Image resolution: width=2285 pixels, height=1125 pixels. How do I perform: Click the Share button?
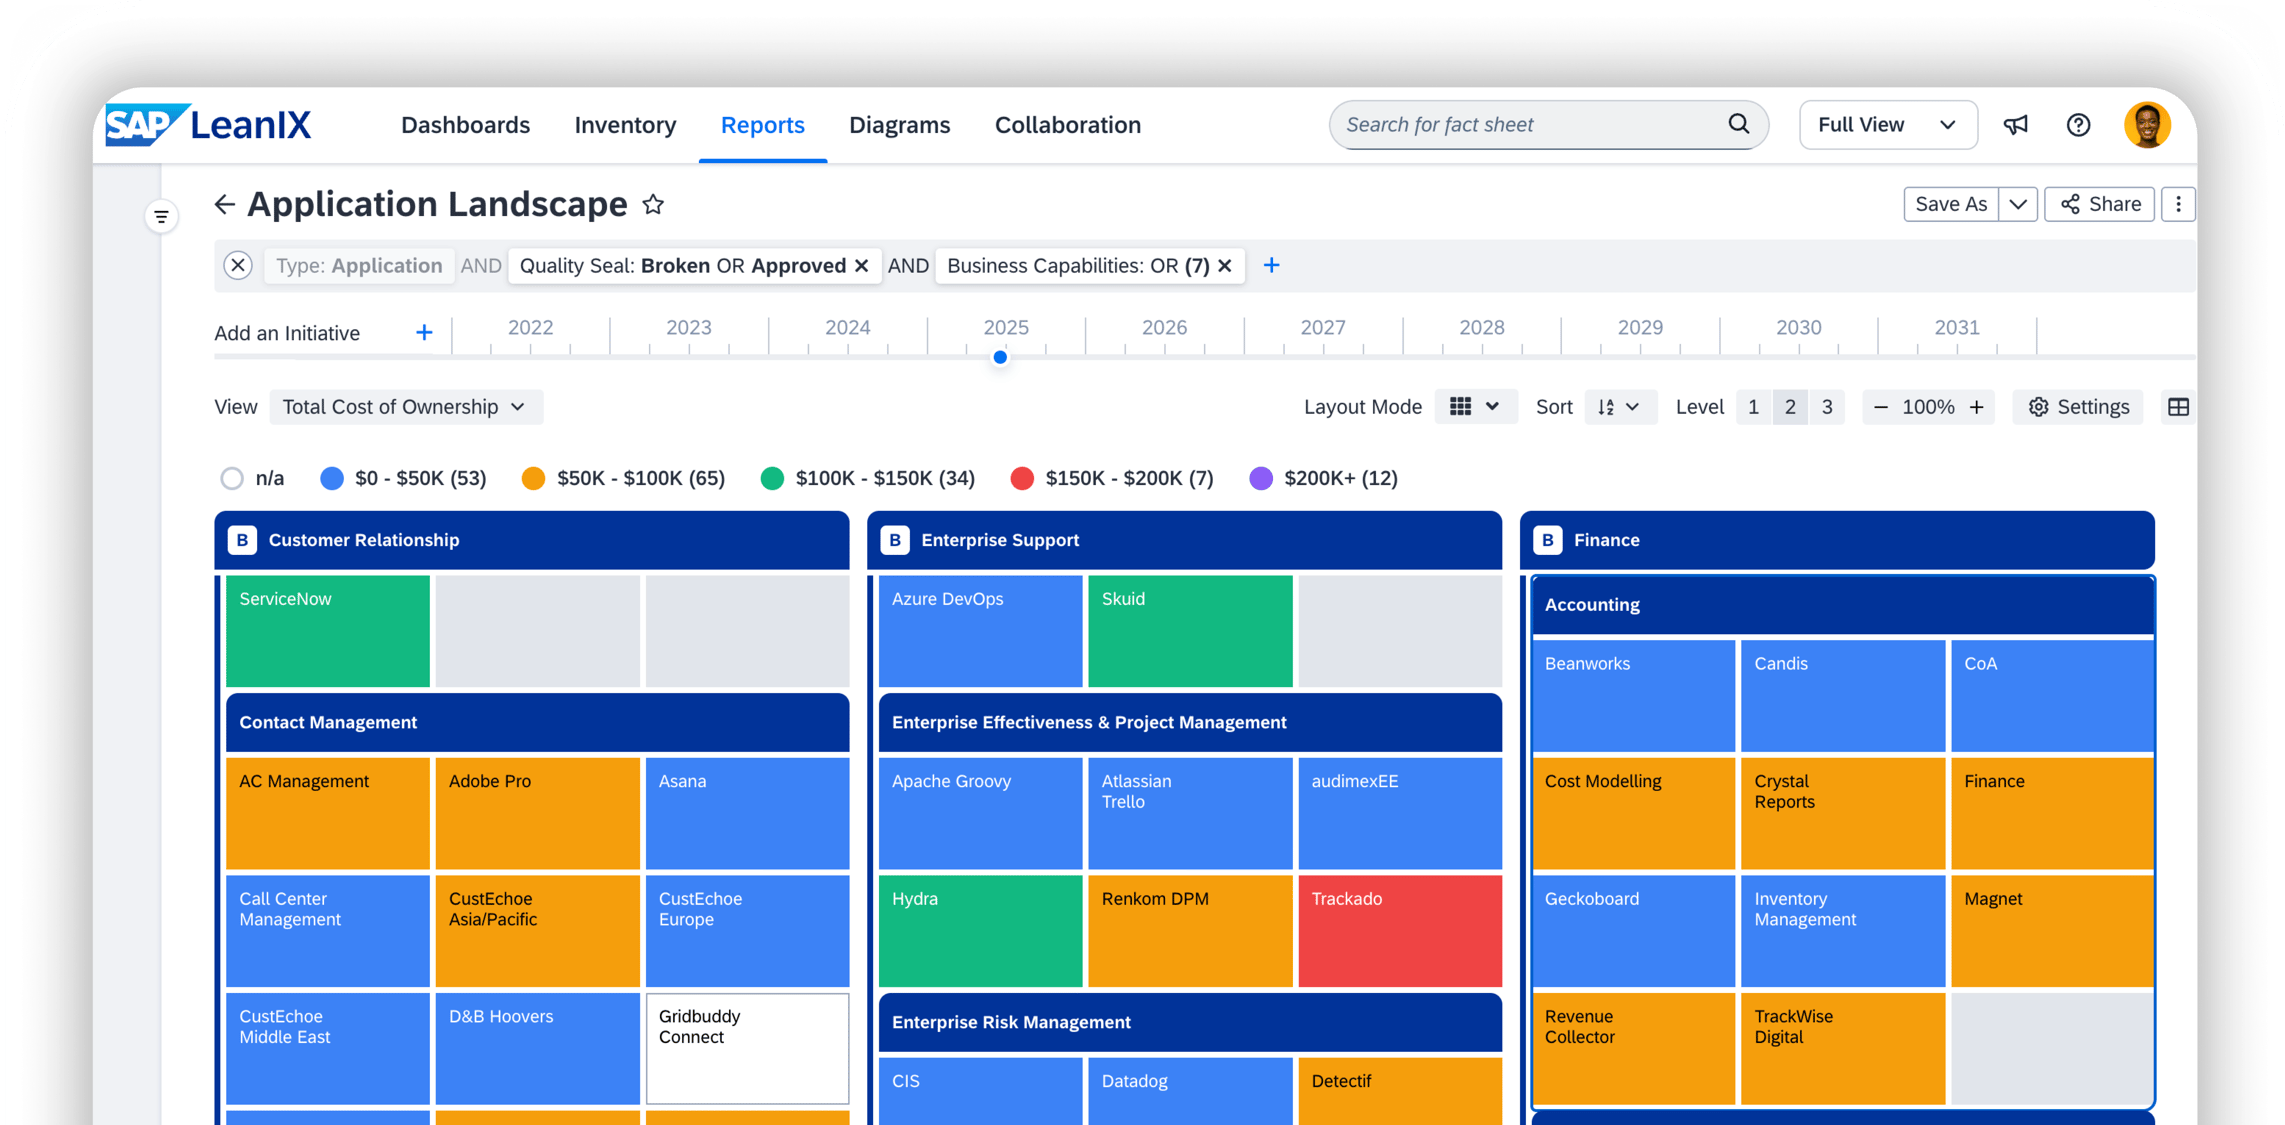pyautogui.click(x=2100, y=204)
